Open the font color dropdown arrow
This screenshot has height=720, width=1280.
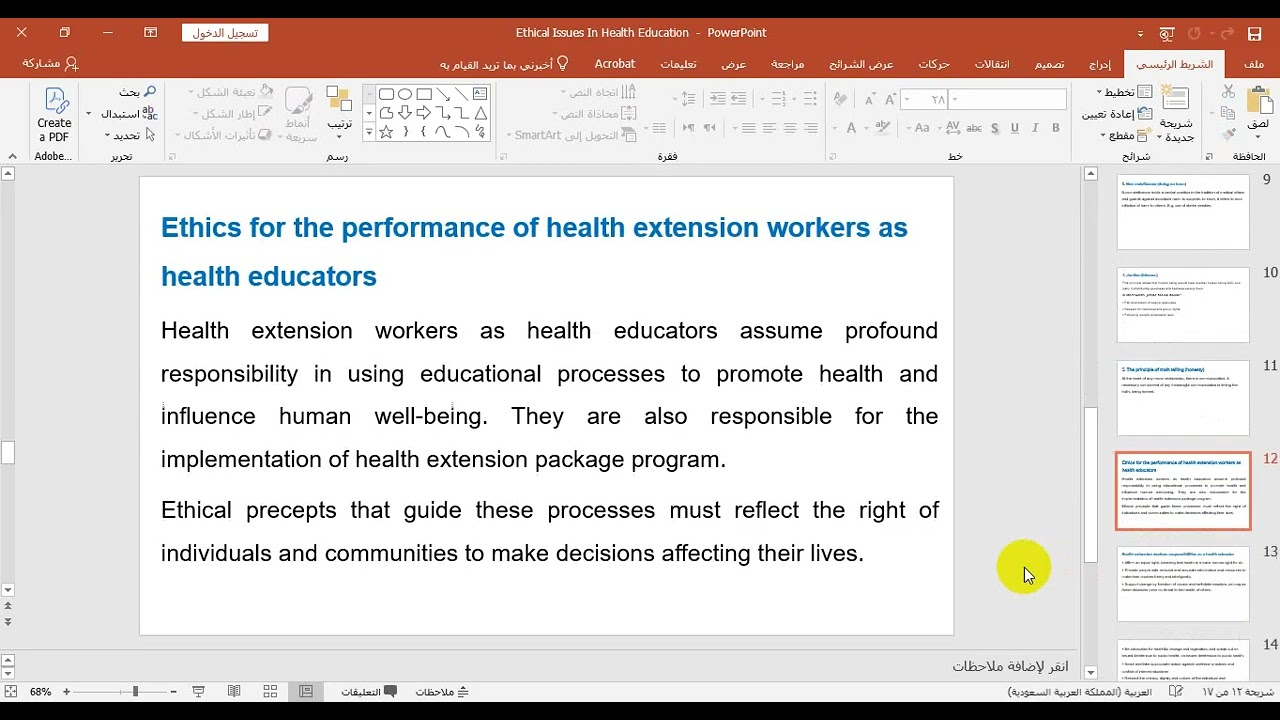pos(834,128)
